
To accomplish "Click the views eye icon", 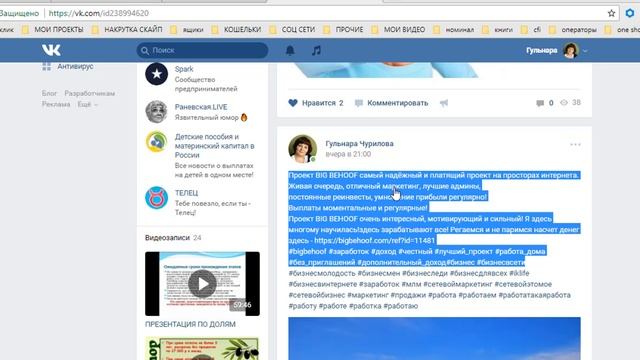I will [x=564, y=102].
